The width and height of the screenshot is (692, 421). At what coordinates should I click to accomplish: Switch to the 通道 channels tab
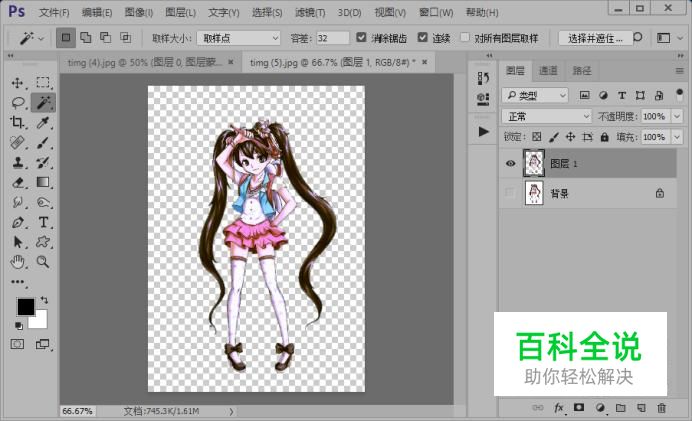[548, 71]
